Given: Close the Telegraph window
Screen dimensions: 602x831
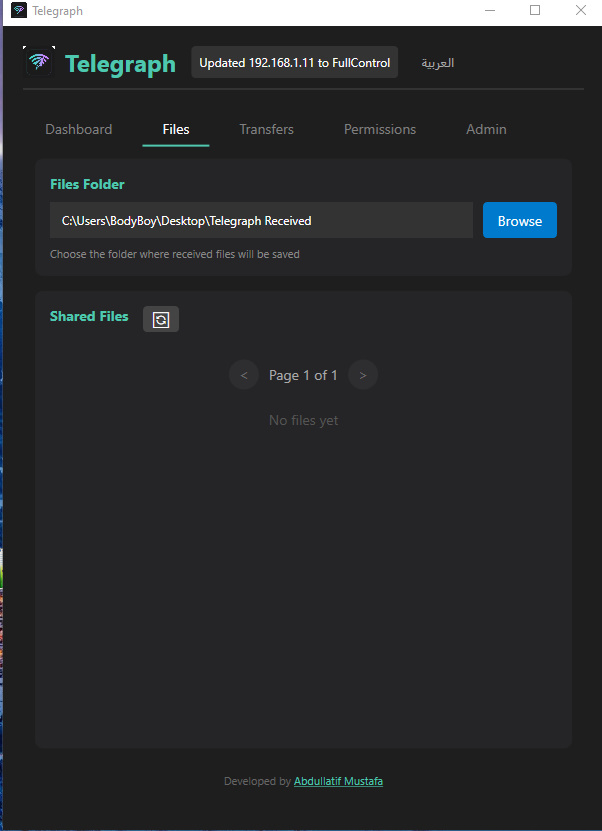Looking at the screenshot, I should pos(581,10).
